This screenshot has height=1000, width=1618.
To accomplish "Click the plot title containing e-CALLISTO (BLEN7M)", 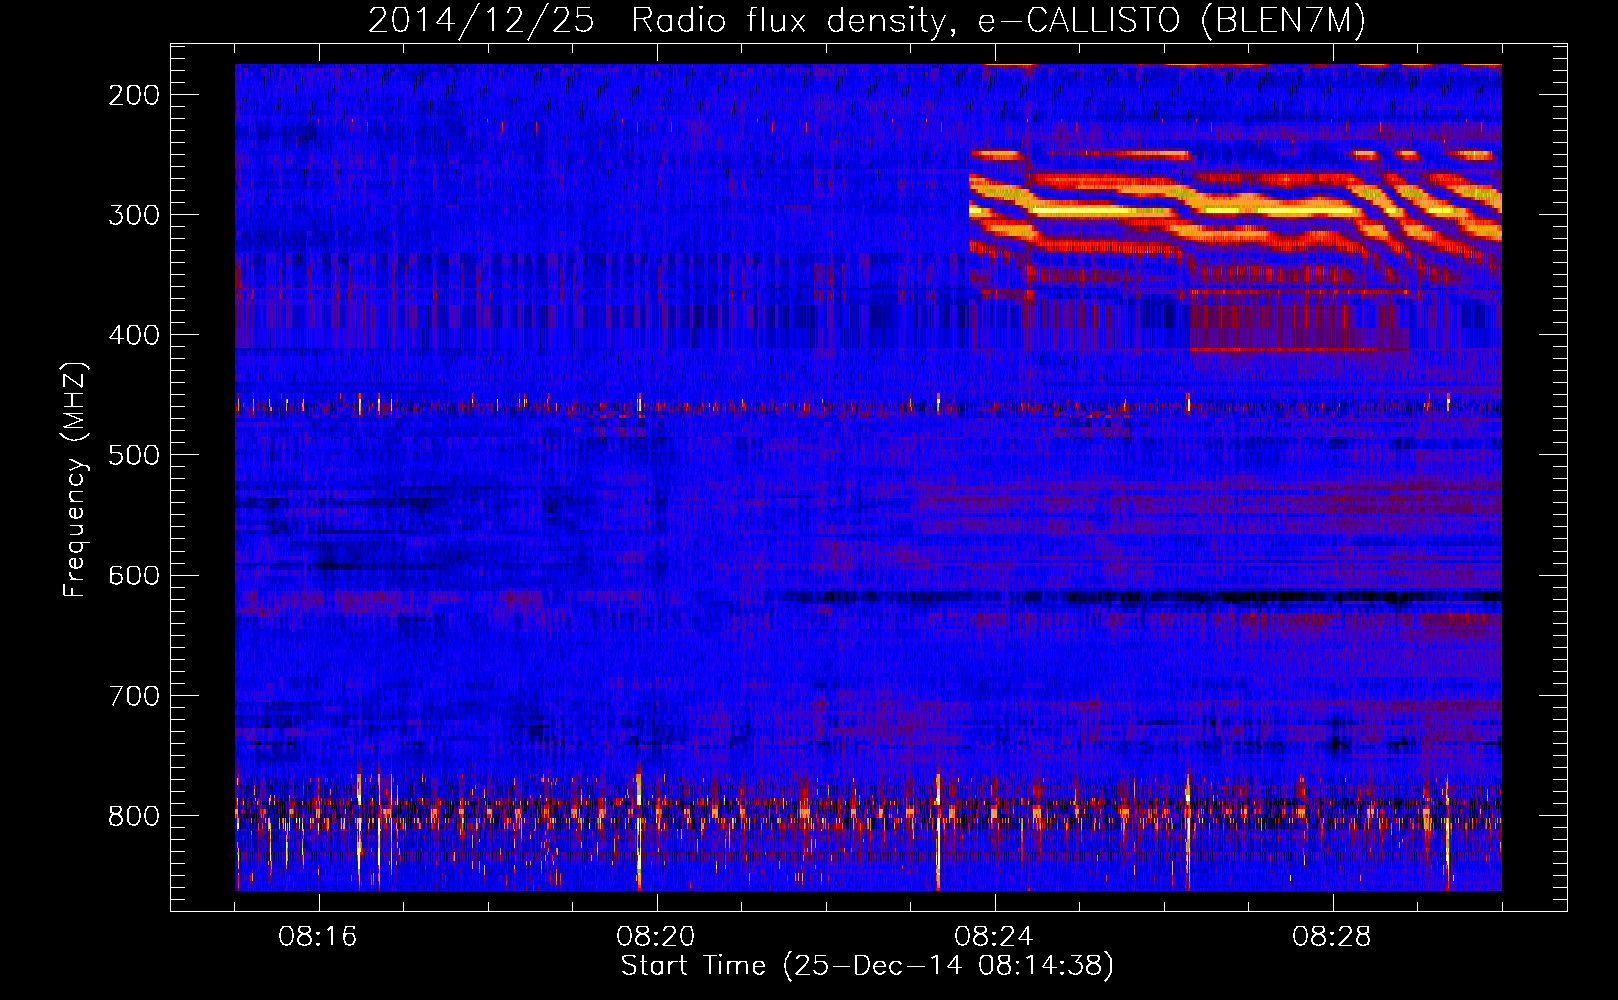I will coord(867,20).
